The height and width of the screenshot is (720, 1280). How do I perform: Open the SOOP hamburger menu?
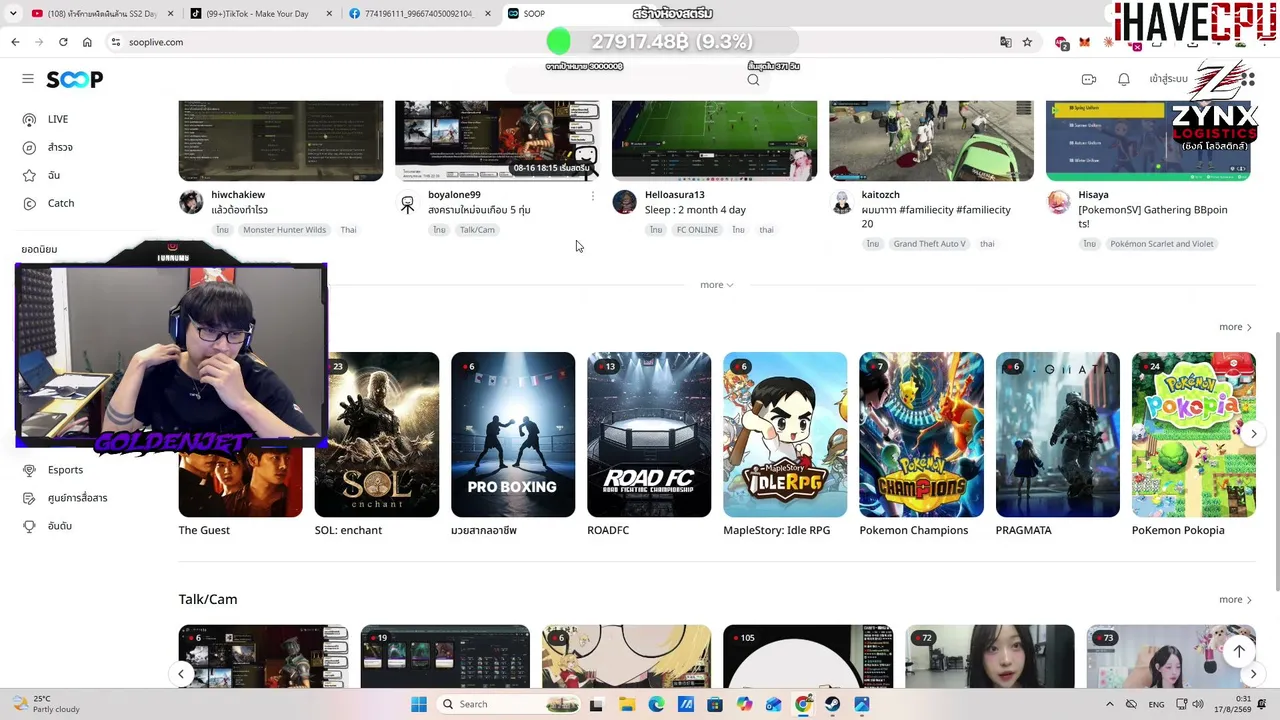coord(28,79)
